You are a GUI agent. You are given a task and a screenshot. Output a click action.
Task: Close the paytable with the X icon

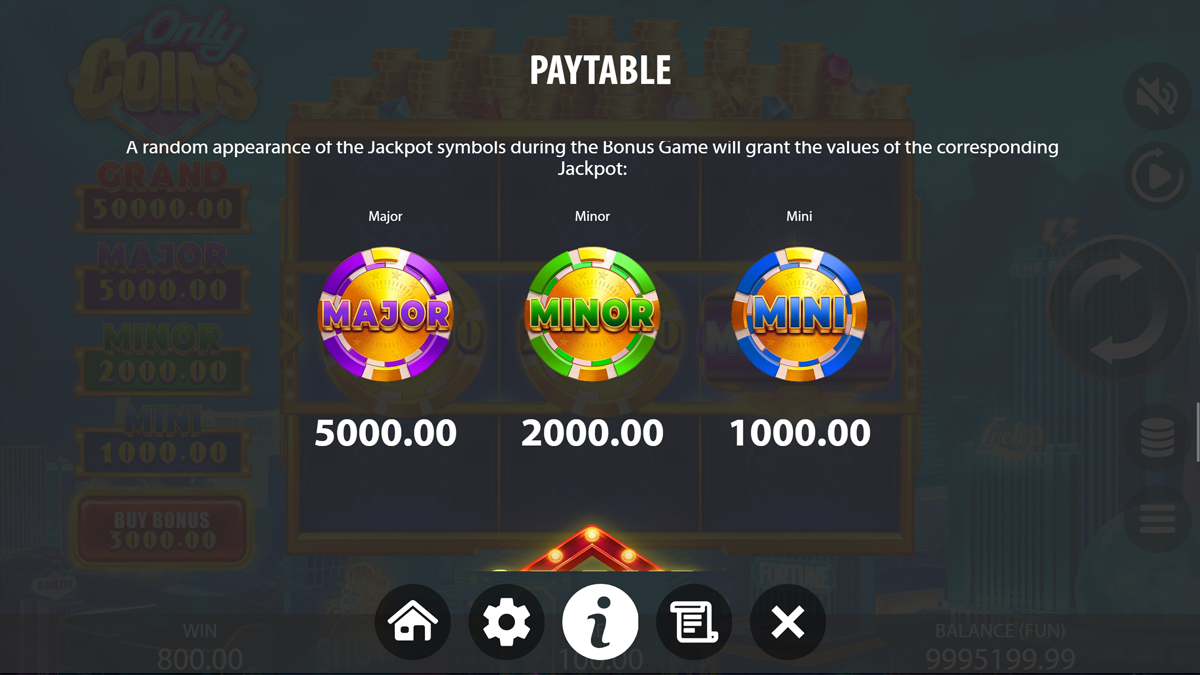(x=788, y=622)
